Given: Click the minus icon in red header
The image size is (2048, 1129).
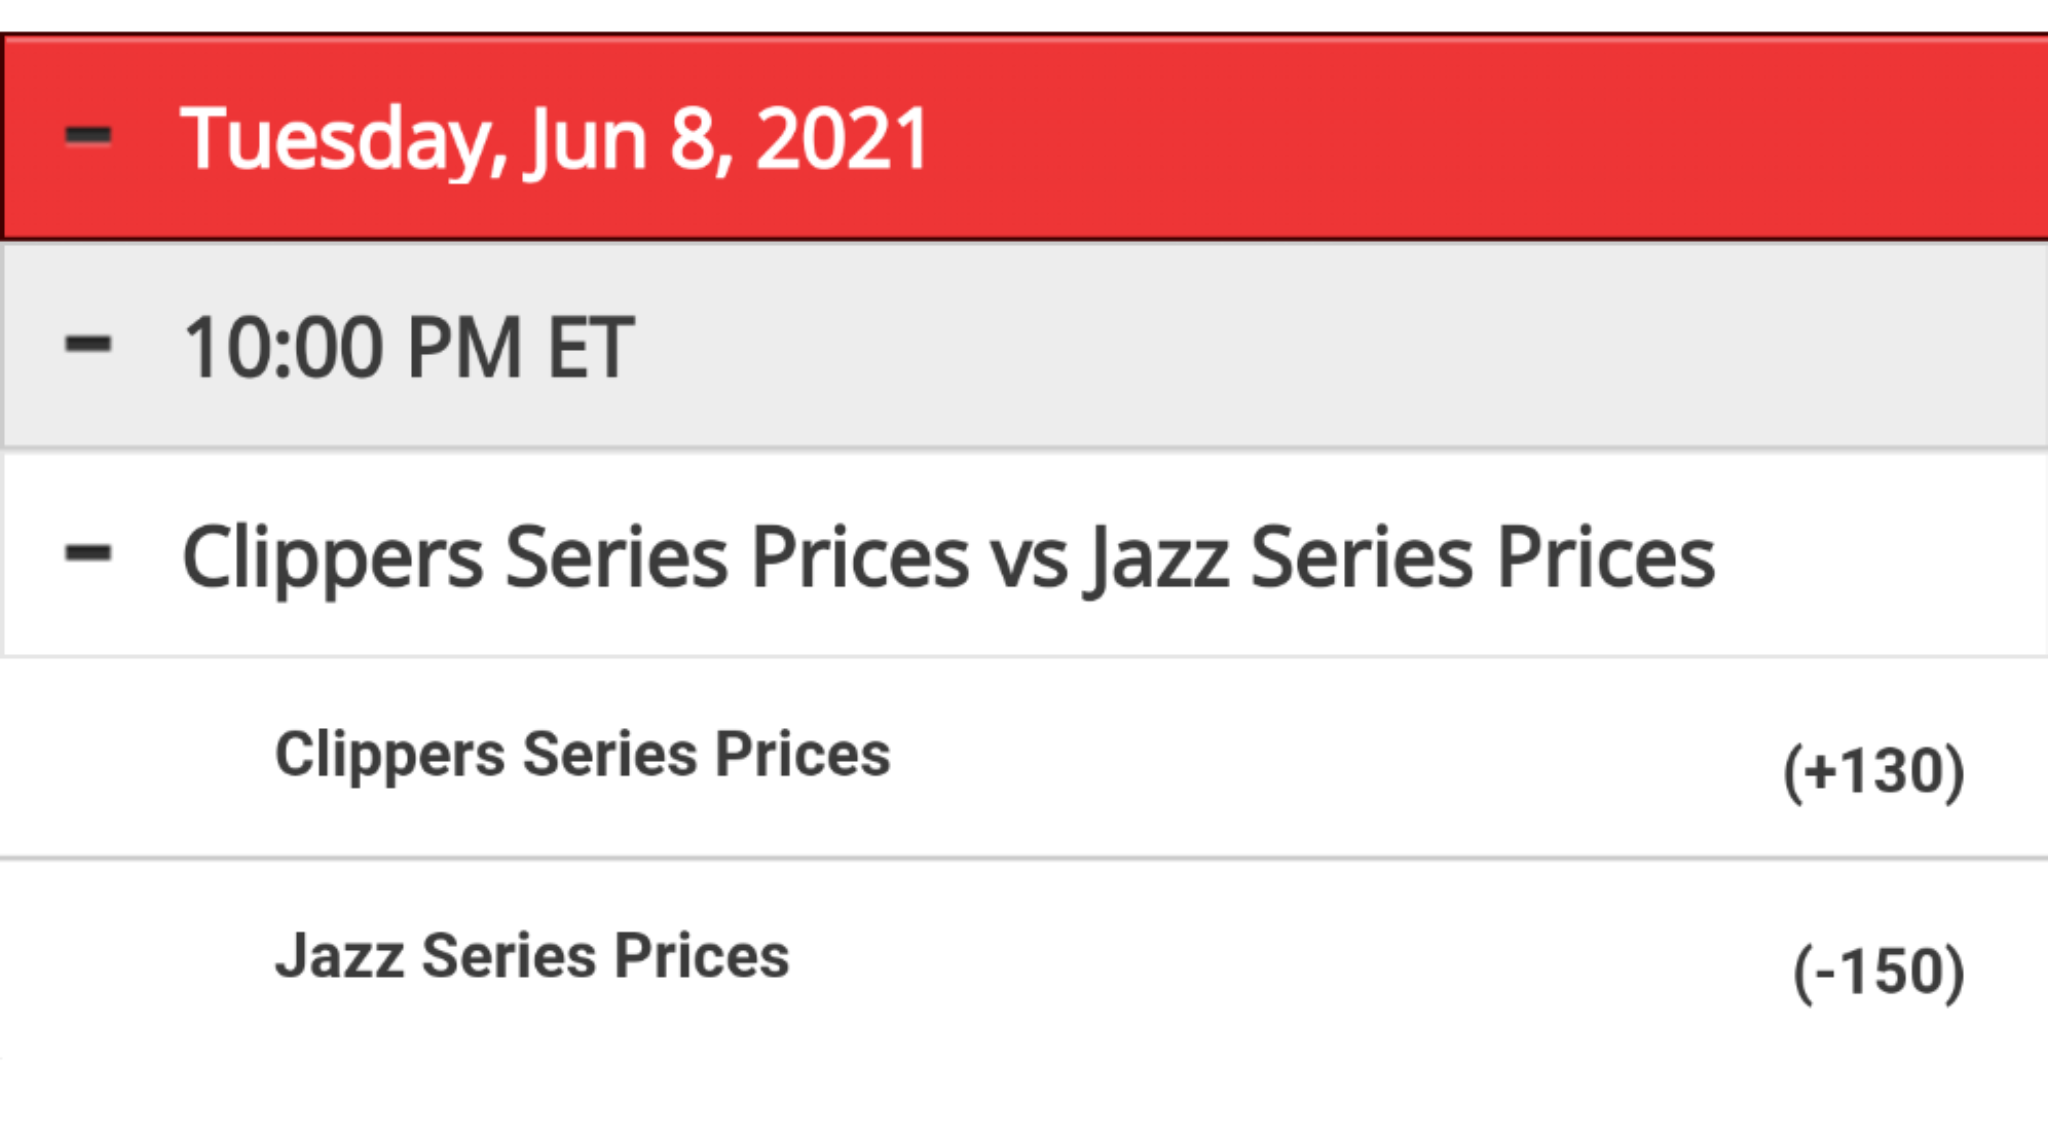Looking at the screenshot, I should click(x=88, y=137).
